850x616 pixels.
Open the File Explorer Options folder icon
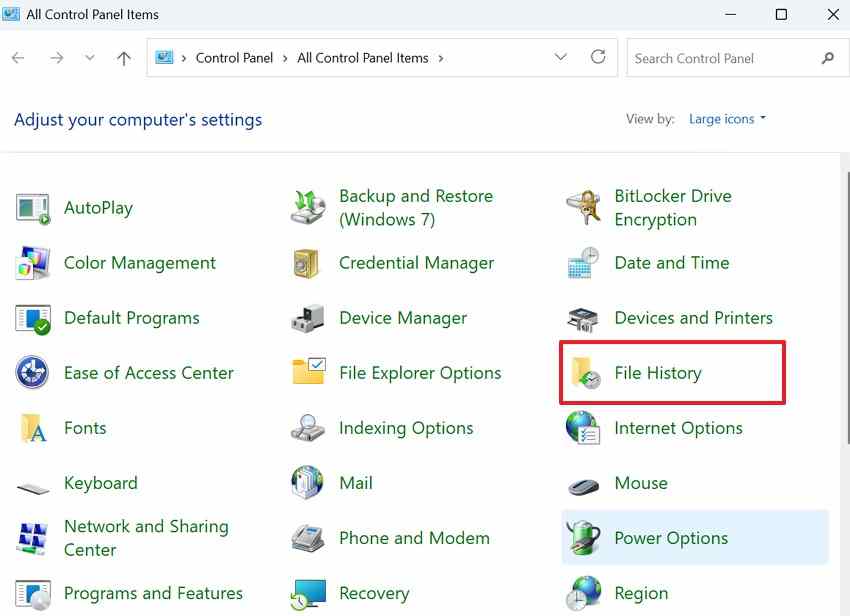click(308, 371)
